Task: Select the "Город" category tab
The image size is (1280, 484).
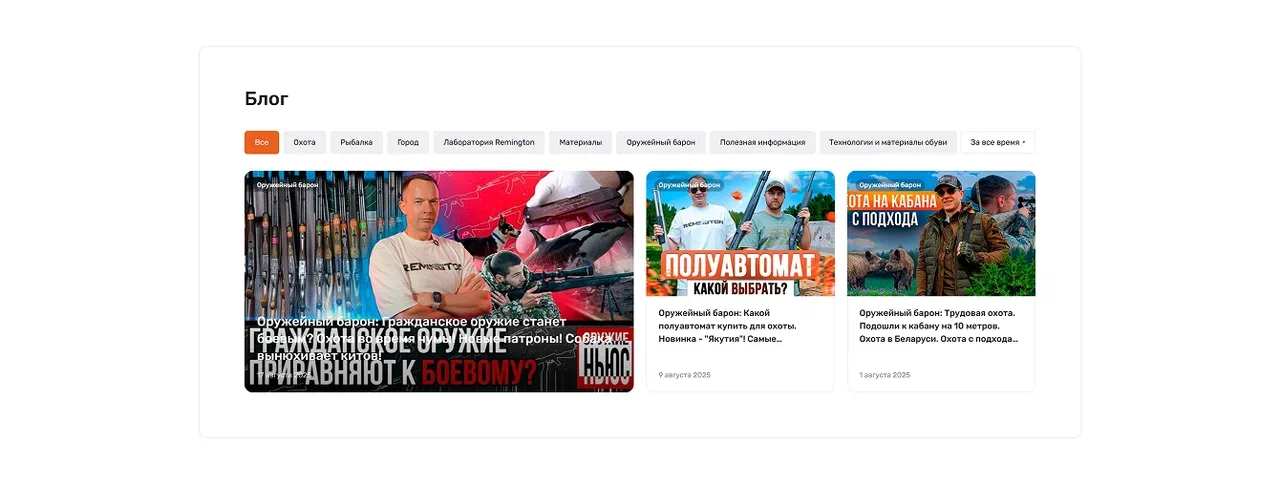Action: coord(408,142)
